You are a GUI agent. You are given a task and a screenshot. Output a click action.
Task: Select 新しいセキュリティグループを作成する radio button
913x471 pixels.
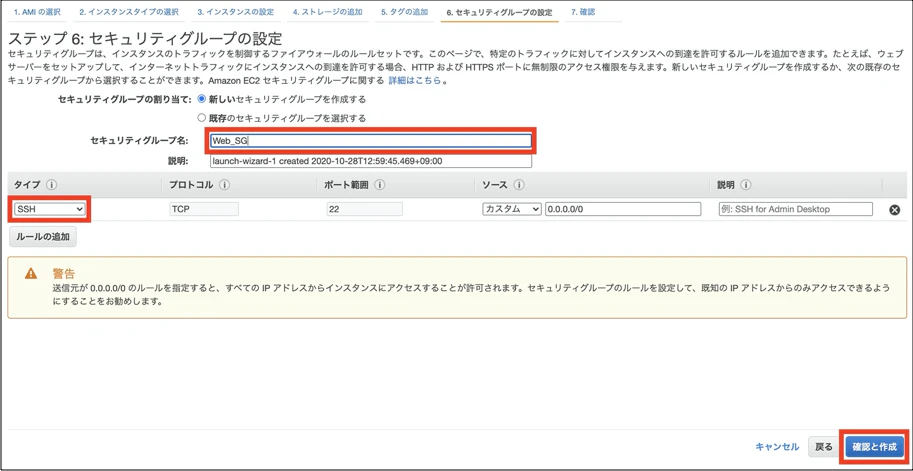(202, 99)
